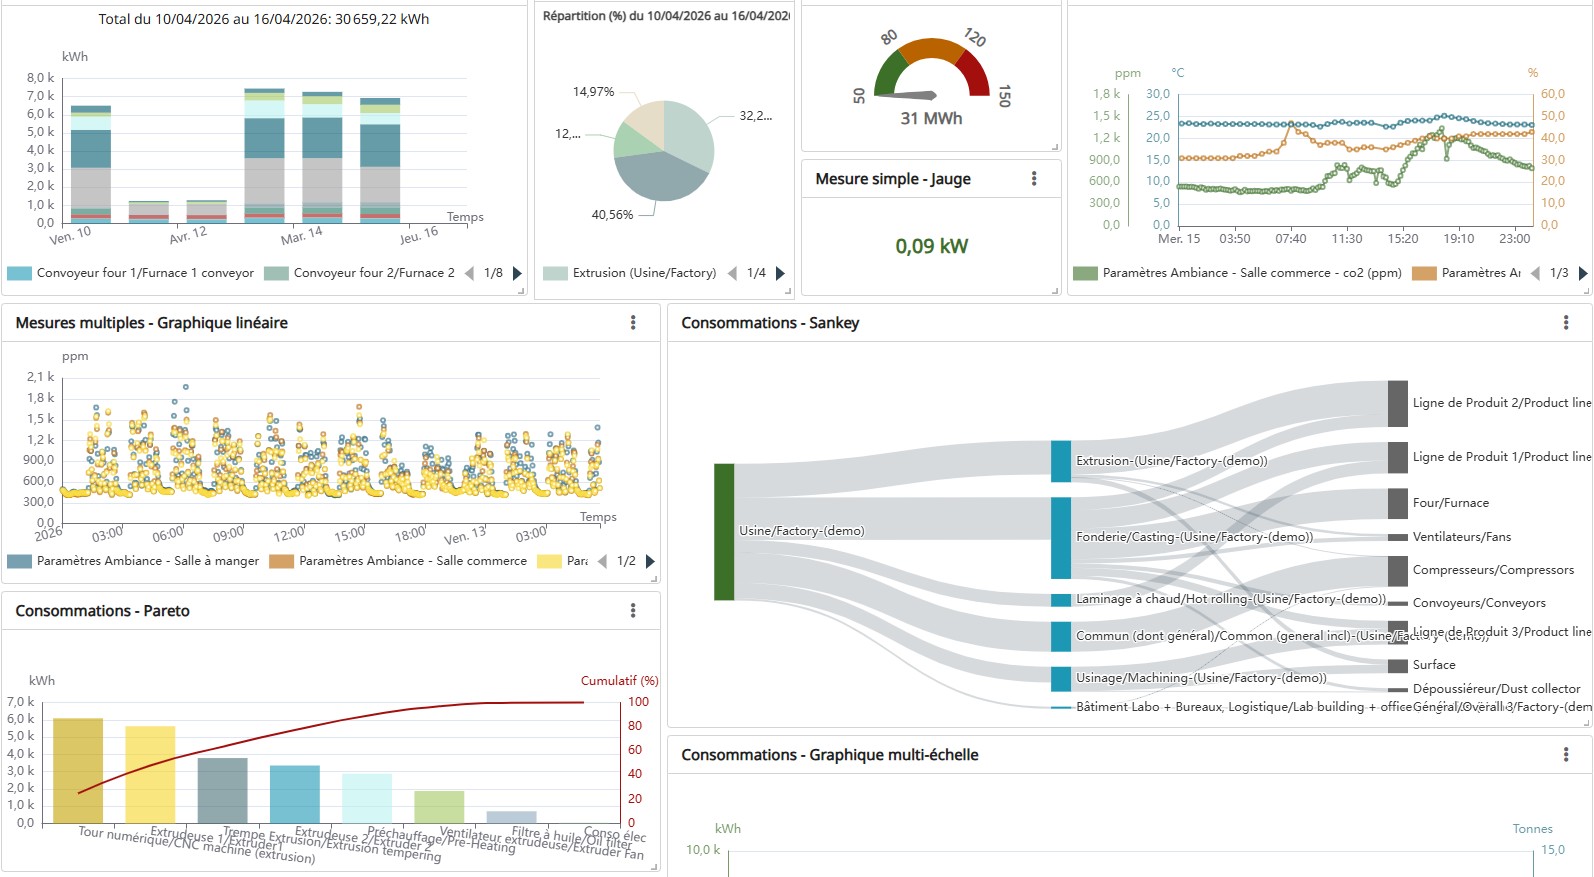Click the green bar in the Pareto chart
The width and height of the screenshot is (1594, 877).
click(x=440, y=807)
